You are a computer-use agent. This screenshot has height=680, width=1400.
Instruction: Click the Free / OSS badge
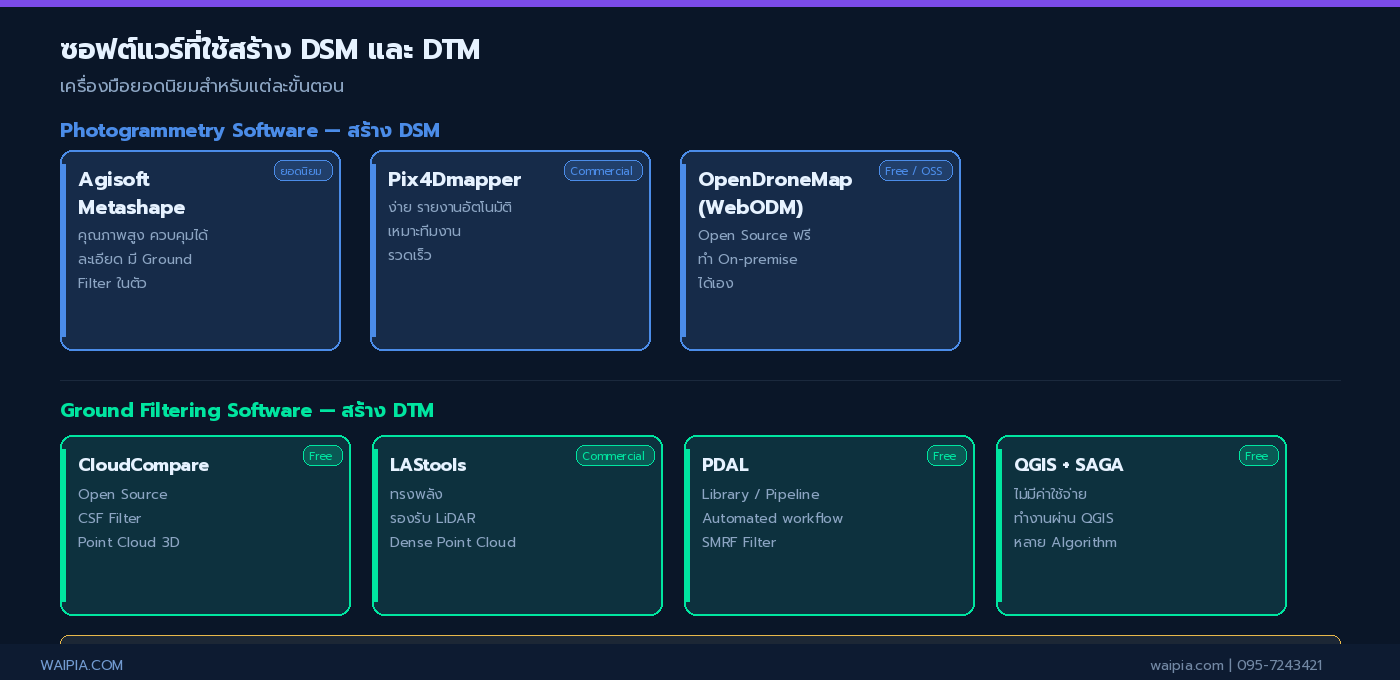[915, 171]
